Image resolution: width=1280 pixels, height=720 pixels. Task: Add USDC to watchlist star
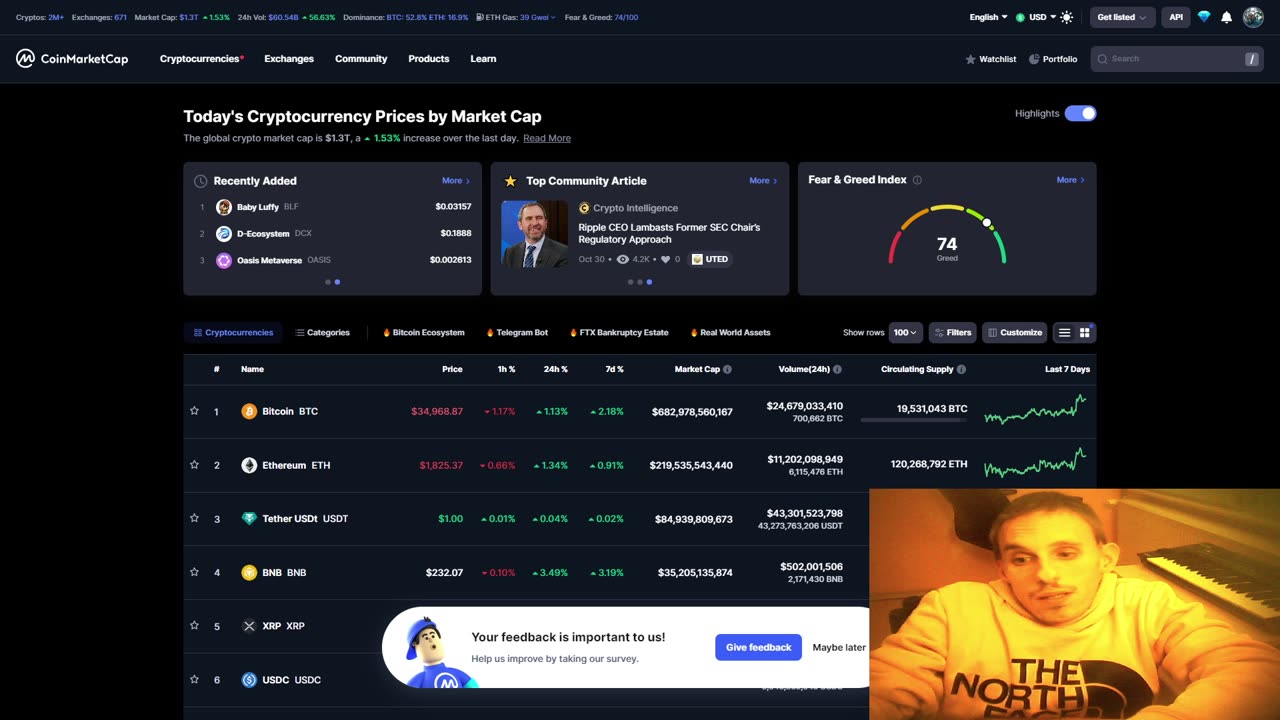[x=194, y=679]
